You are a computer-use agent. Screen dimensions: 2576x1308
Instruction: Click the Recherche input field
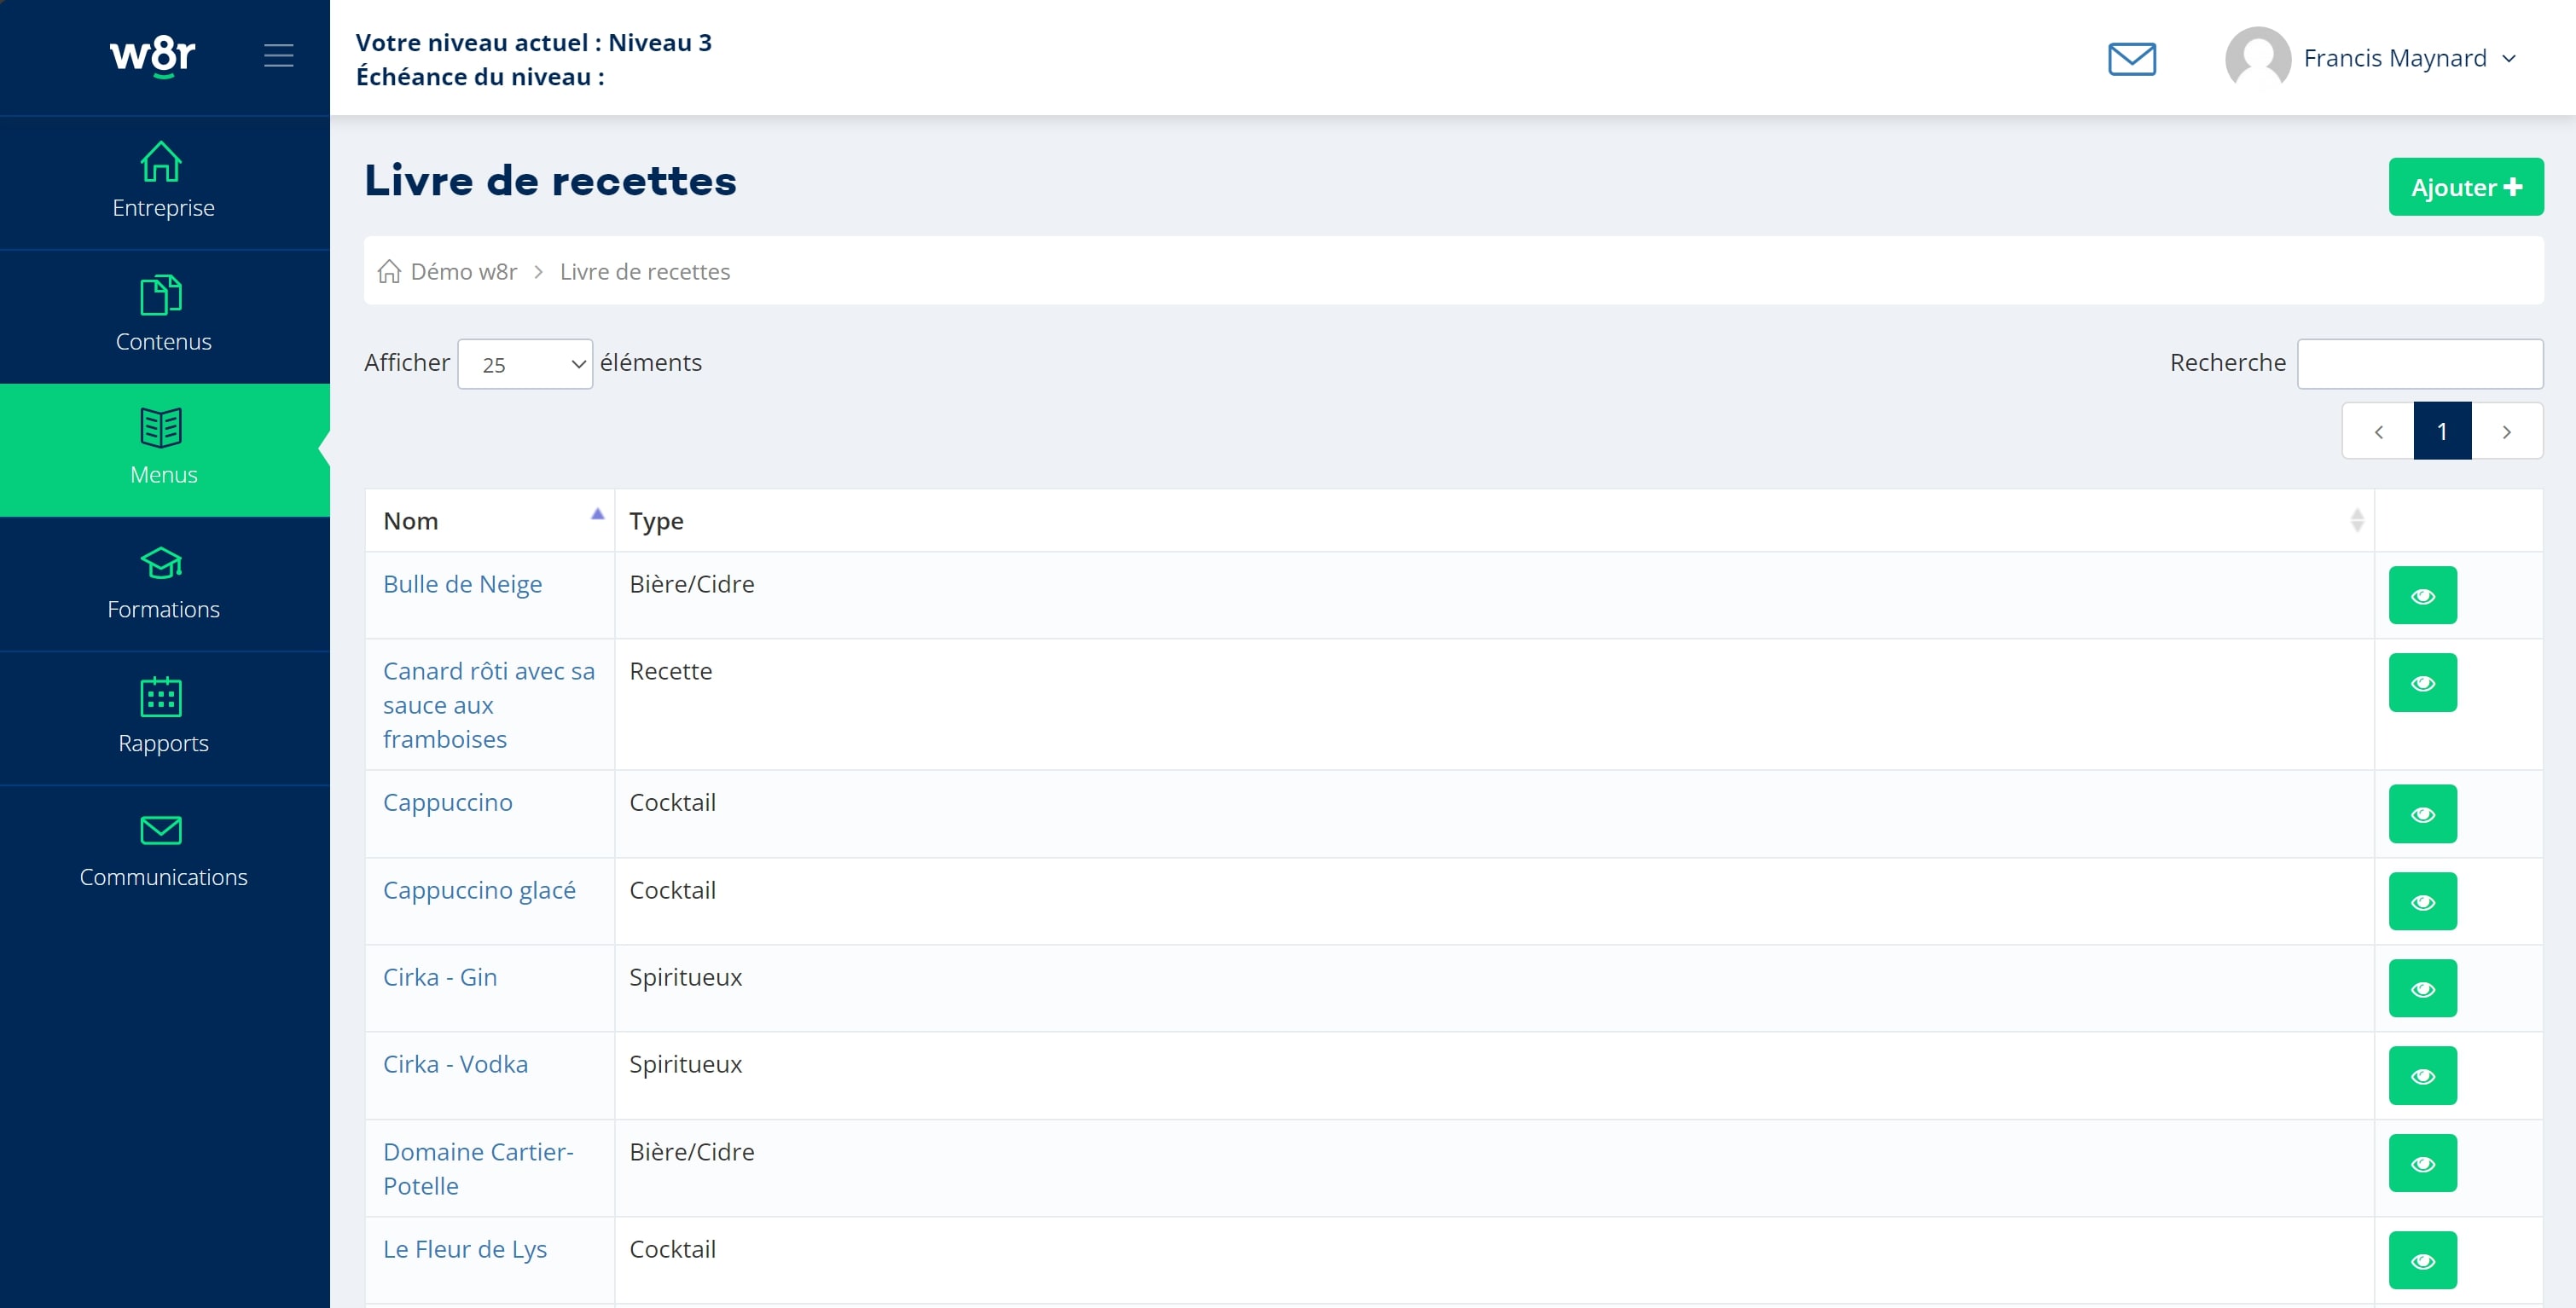point(2421,362)
